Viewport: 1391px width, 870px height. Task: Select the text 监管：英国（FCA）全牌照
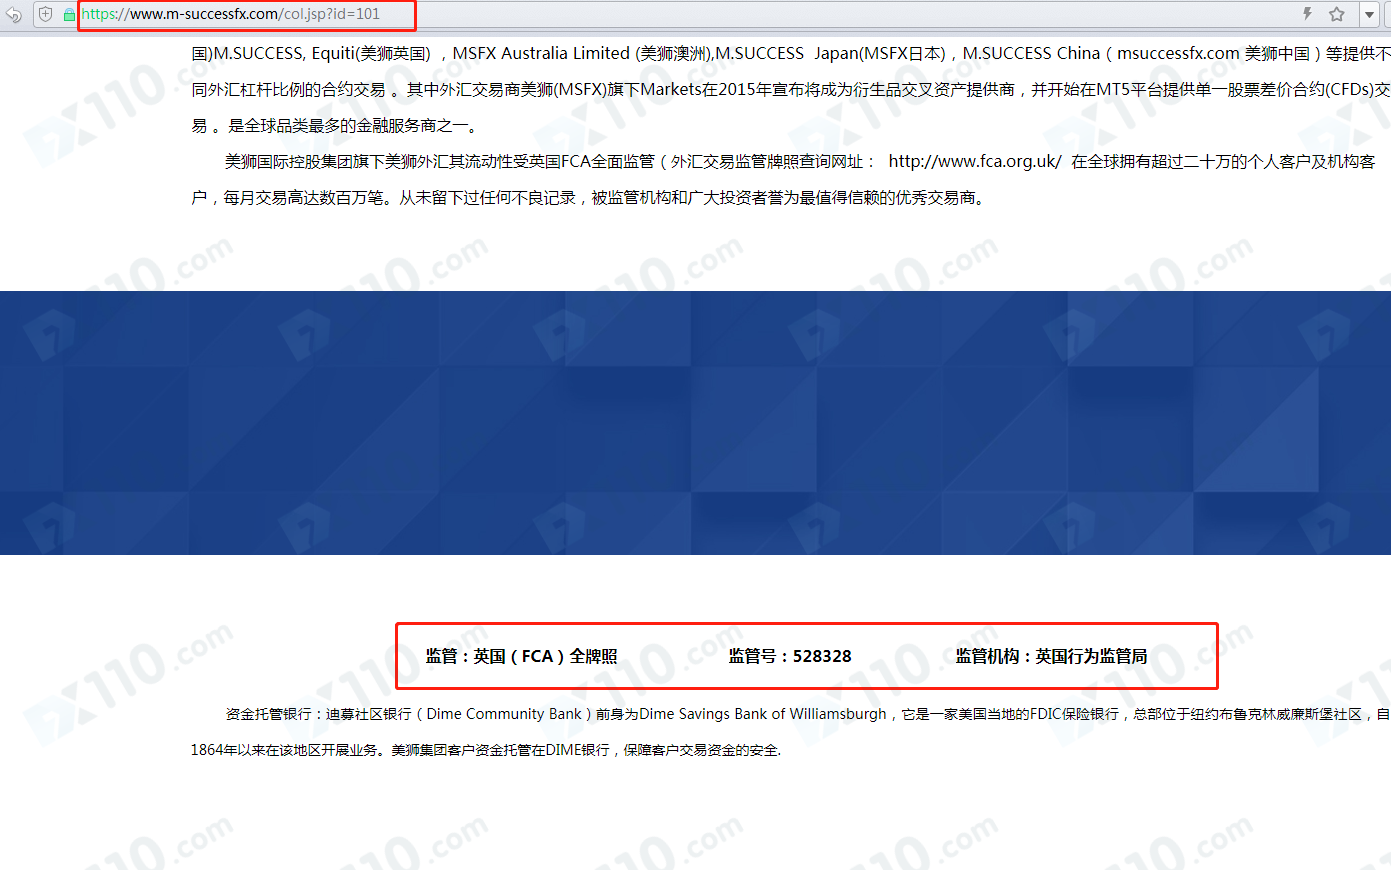[x=522, y=656]
